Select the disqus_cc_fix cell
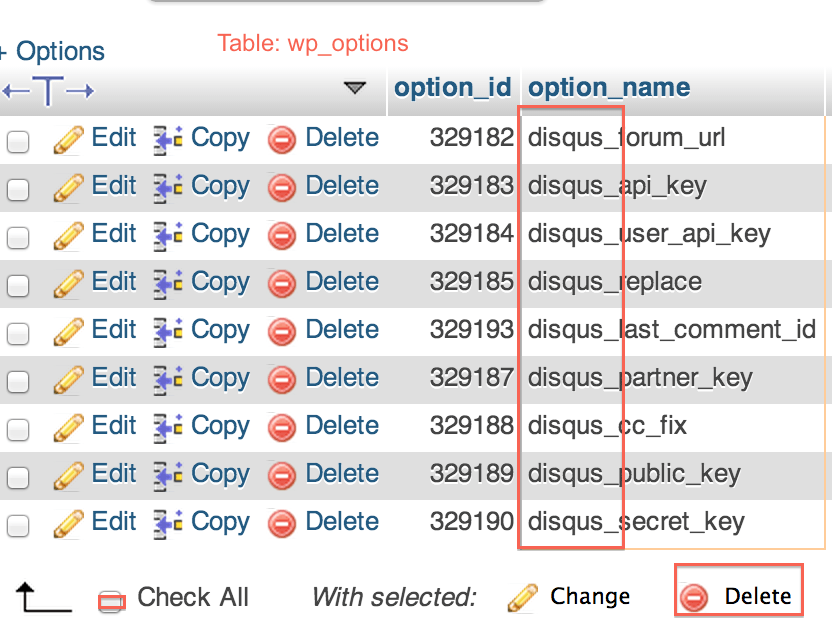 coord(672,428)
